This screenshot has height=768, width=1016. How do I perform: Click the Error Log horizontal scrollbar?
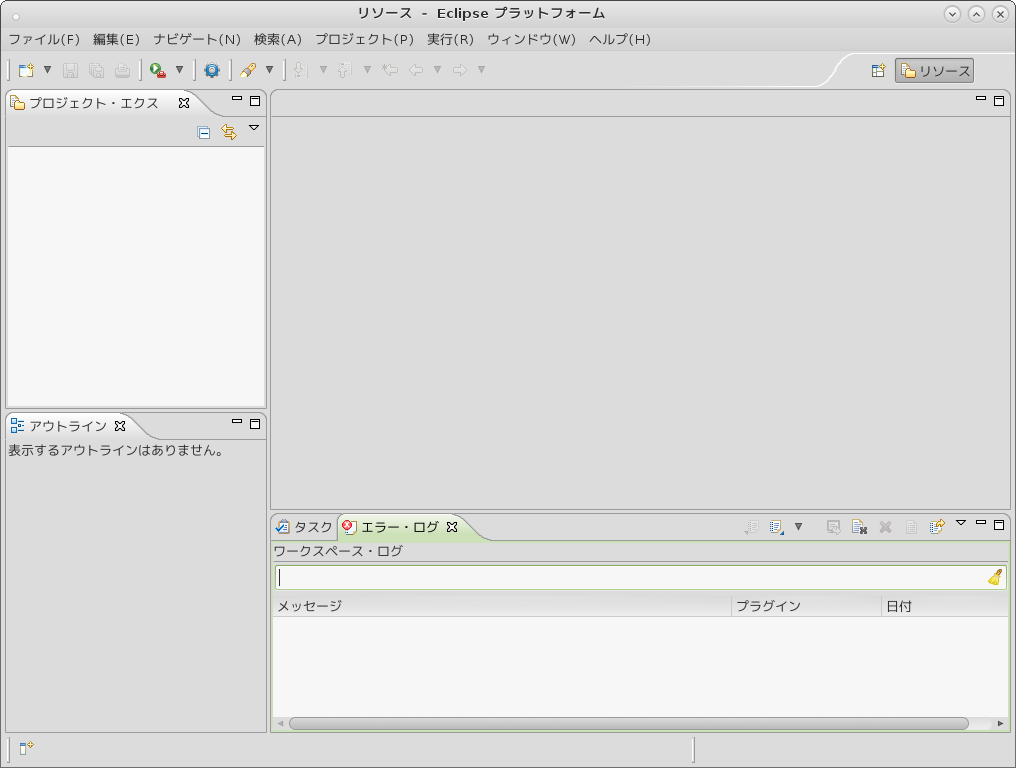pos(629,723)
